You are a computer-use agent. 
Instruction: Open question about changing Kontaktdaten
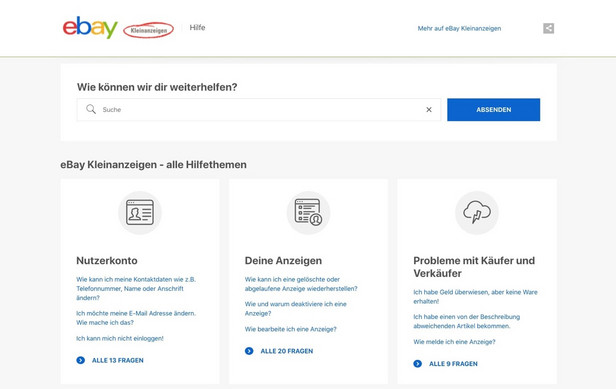(136, 288)
